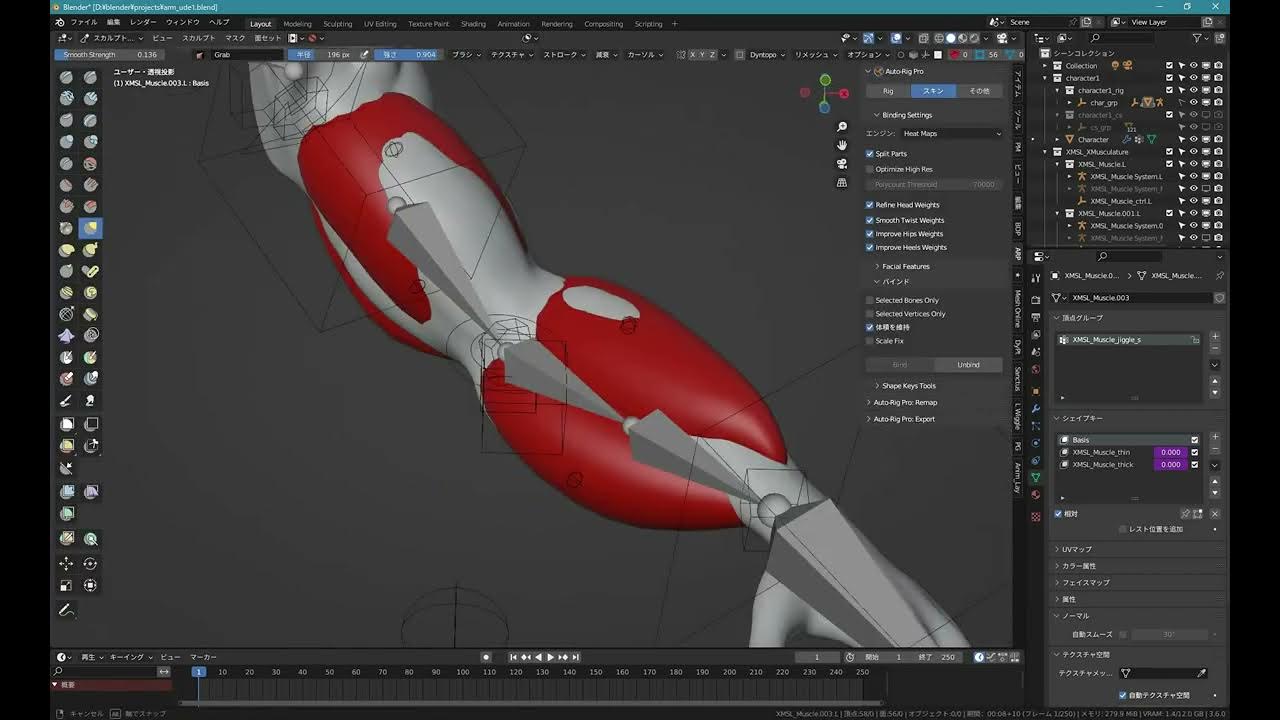This screenshot has width=1280, height=720.
Task: Click the zoom magnifier icon in viewport
Action: (x=842, y=127)
